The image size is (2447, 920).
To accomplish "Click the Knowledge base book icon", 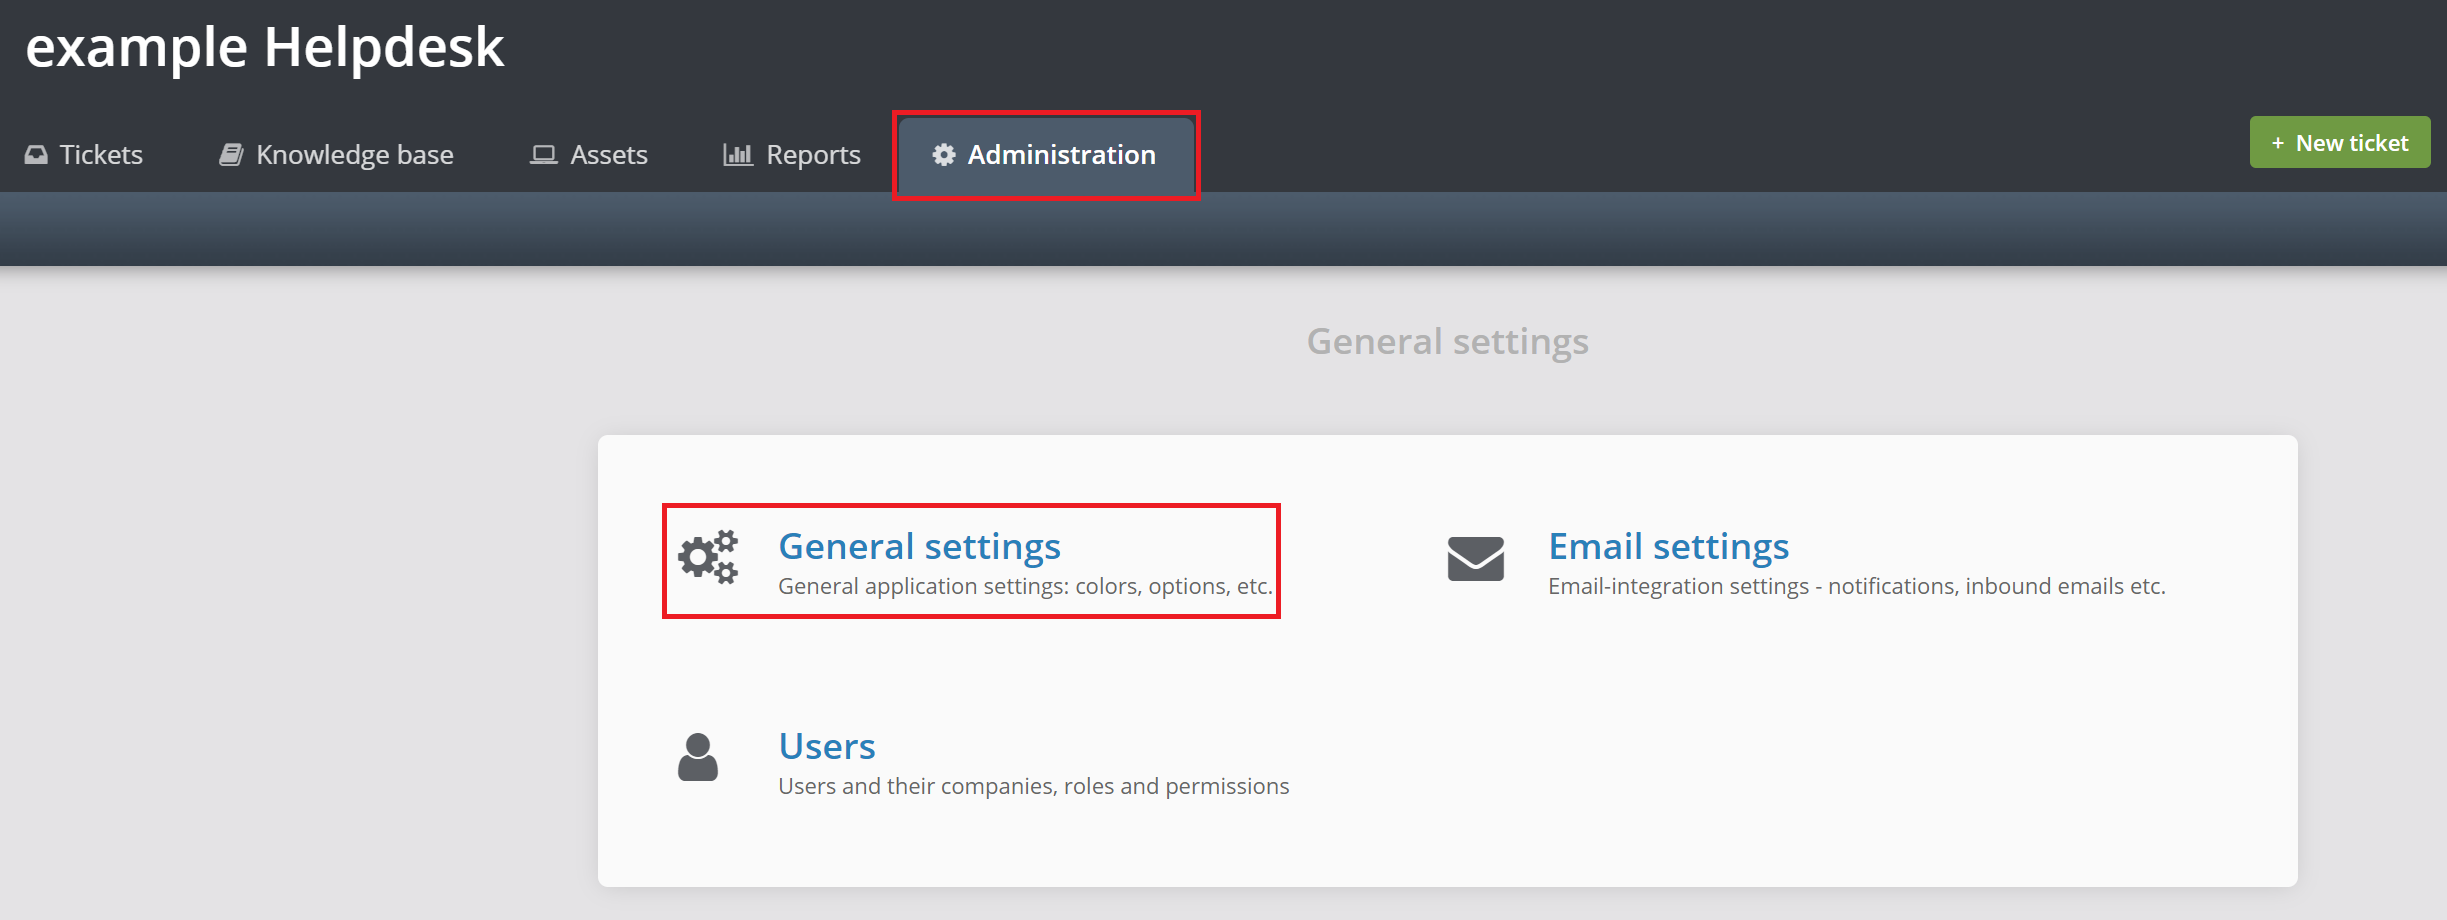I will click(231, 155).
